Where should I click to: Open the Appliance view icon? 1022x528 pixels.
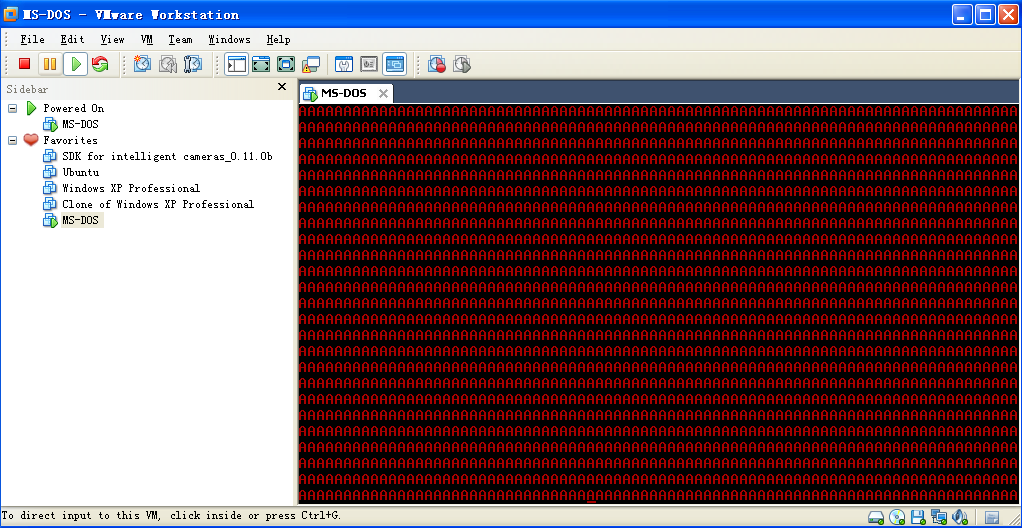(x=369, y=64)
